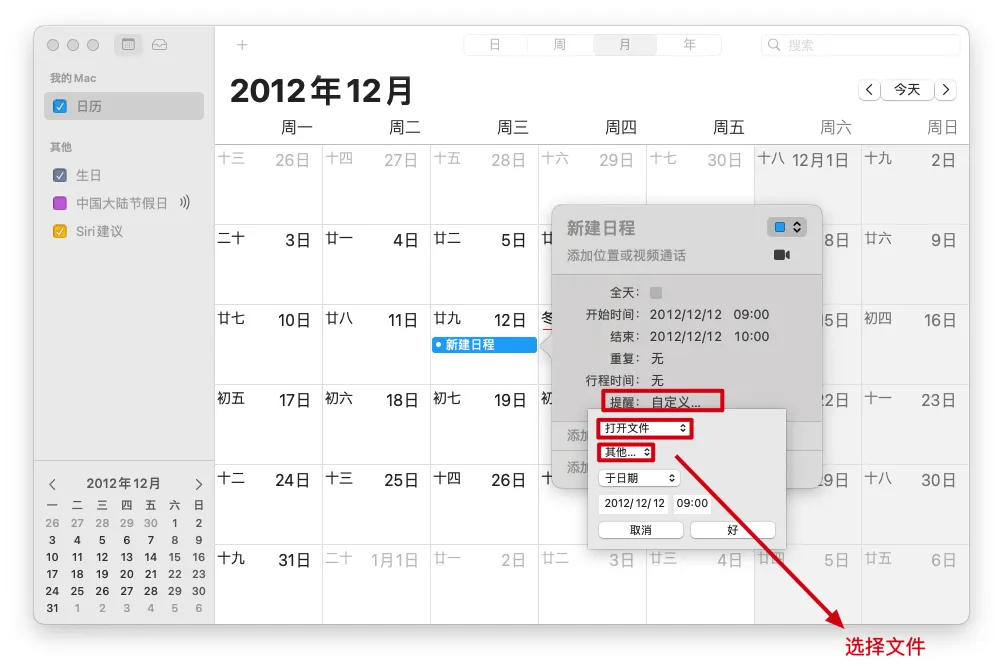Open the event calendar color picker
Image resolution: width=1003 pixels, height=666 pixels.
[x=786, y=227]
